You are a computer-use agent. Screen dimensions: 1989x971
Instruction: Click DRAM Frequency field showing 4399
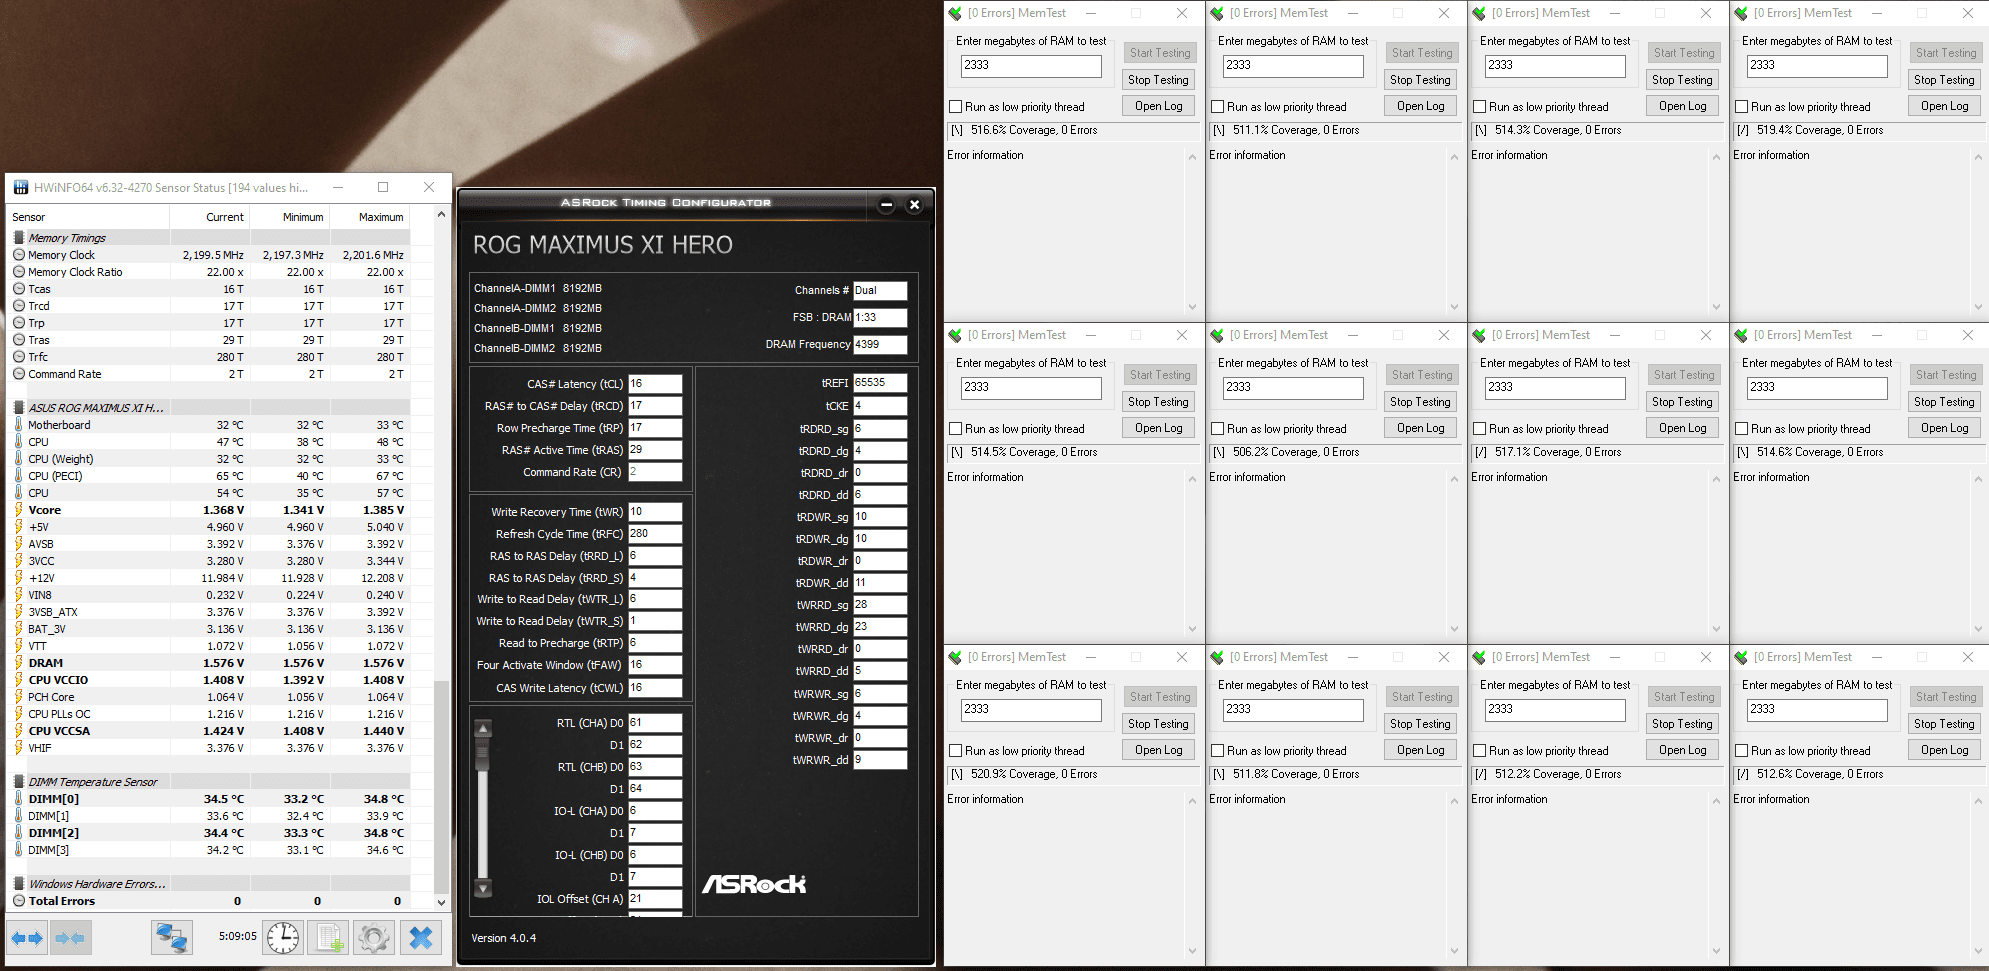pos(880,344)
